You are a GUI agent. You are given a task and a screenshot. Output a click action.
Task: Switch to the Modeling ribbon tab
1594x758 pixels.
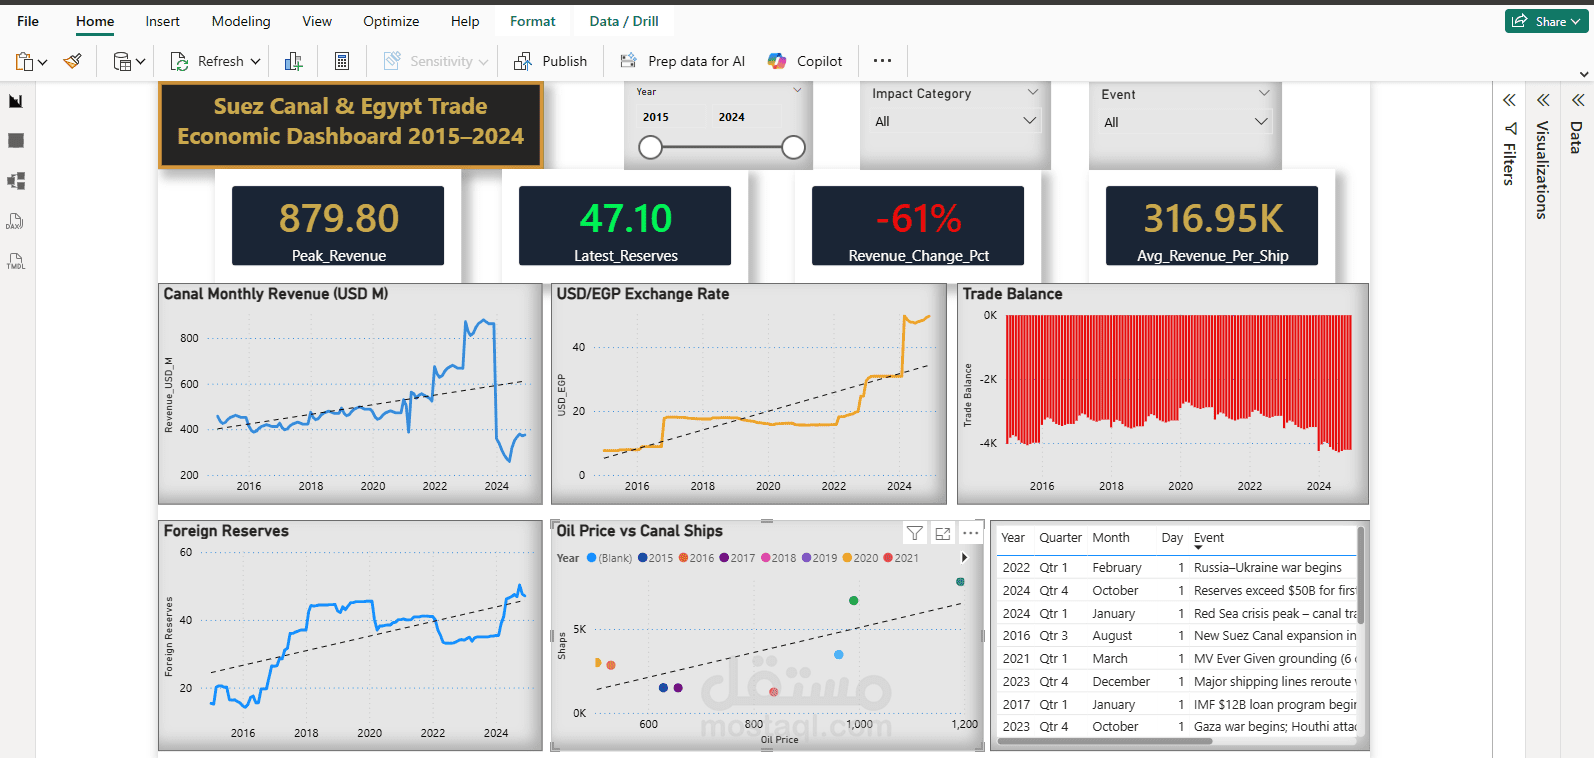pos(241,21)
